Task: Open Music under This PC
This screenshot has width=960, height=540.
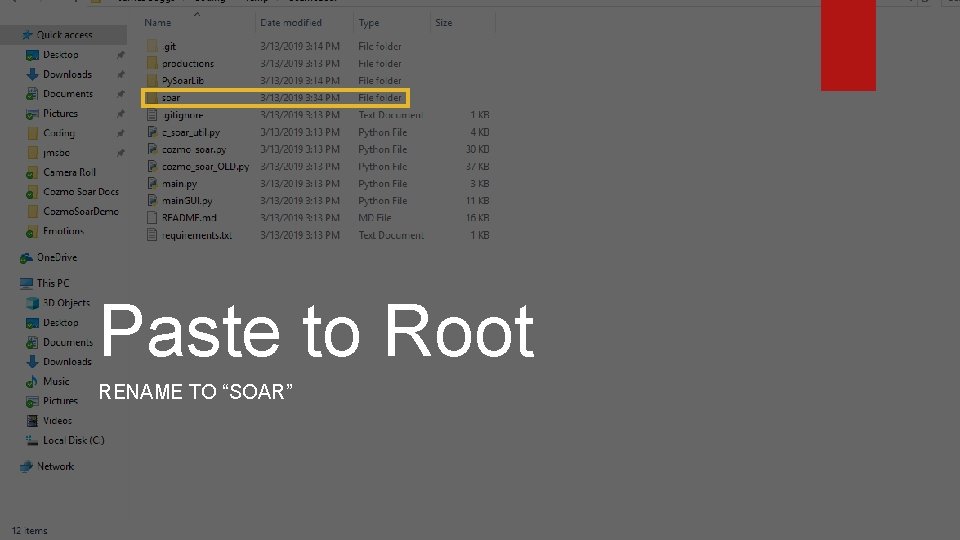Action: (x=56, y=381)
